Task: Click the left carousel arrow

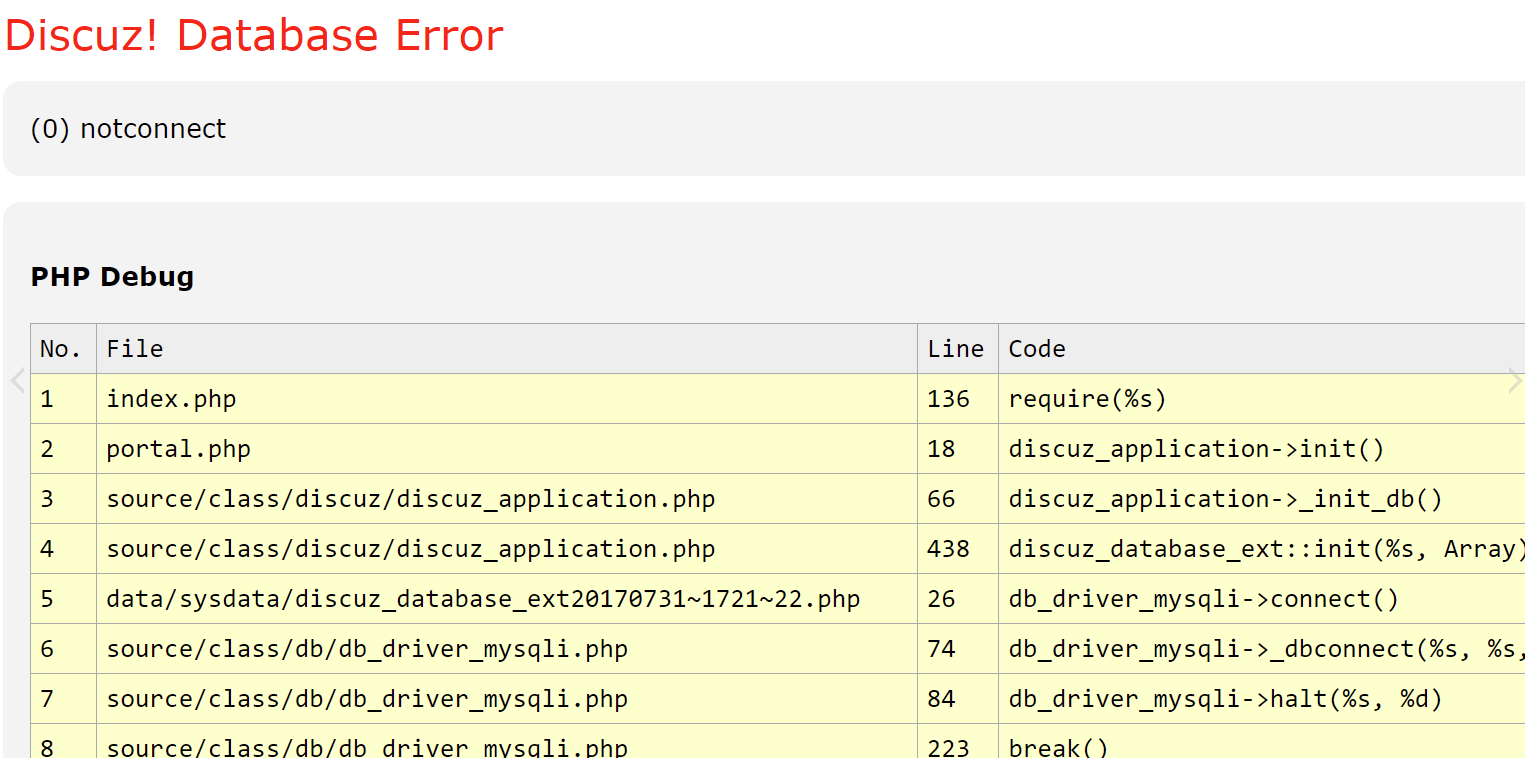Action: pos(16,380)
